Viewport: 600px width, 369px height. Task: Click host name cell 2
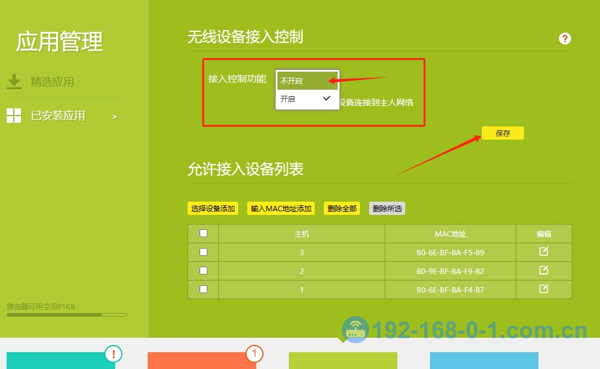coord(302,271)
